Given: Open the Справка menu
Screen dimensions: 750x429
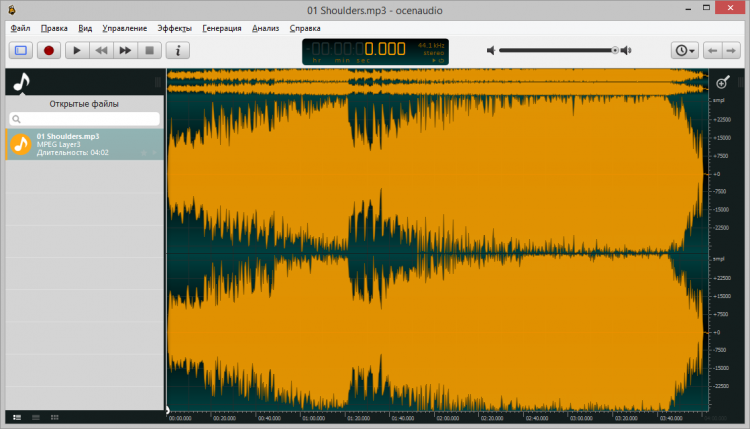Looking at the screenshot, I should pos(305,28).
